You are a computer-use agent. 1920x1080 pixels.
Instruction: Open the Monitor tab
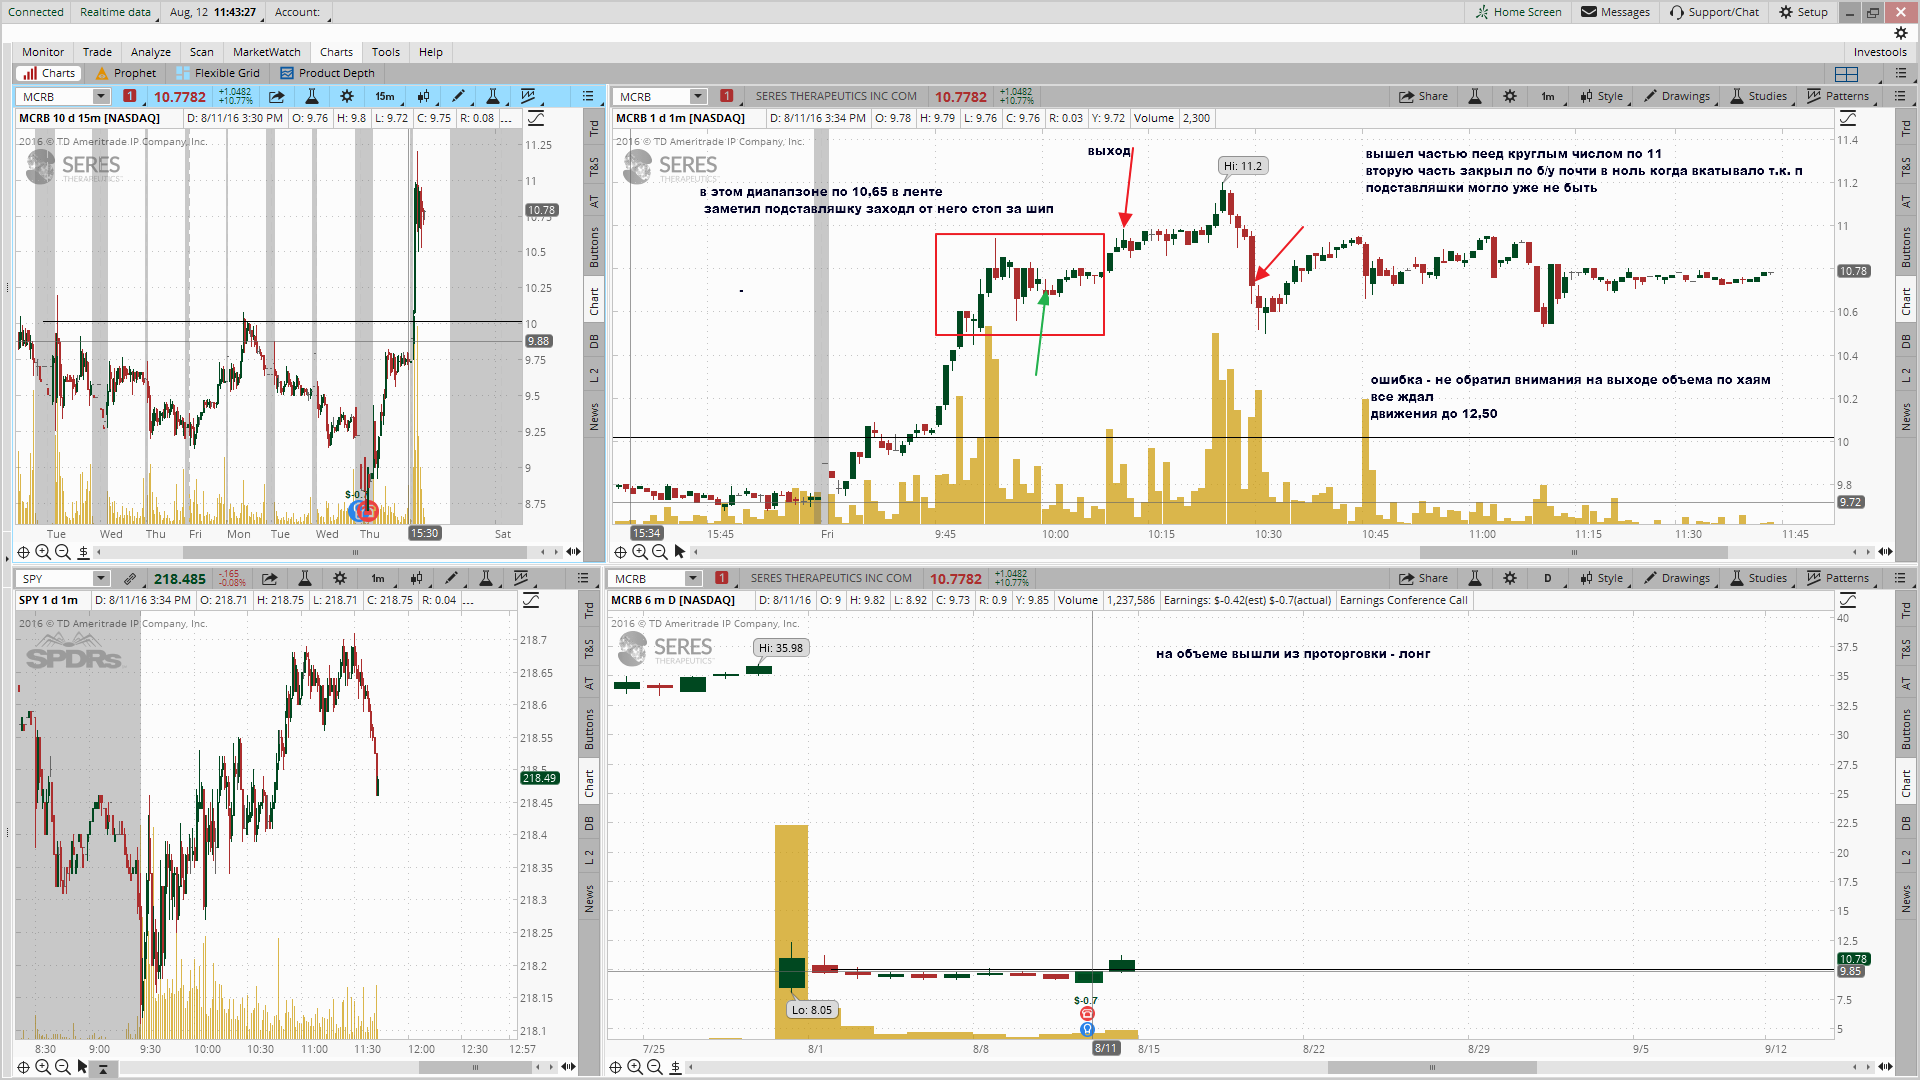point(43,52)
